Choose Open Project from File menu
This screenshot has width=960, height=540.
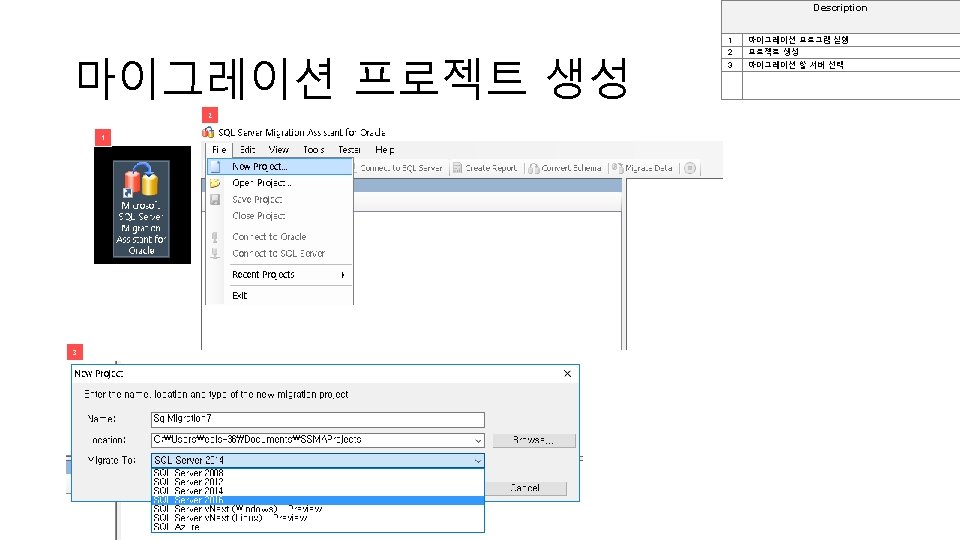tap(280, 183)
